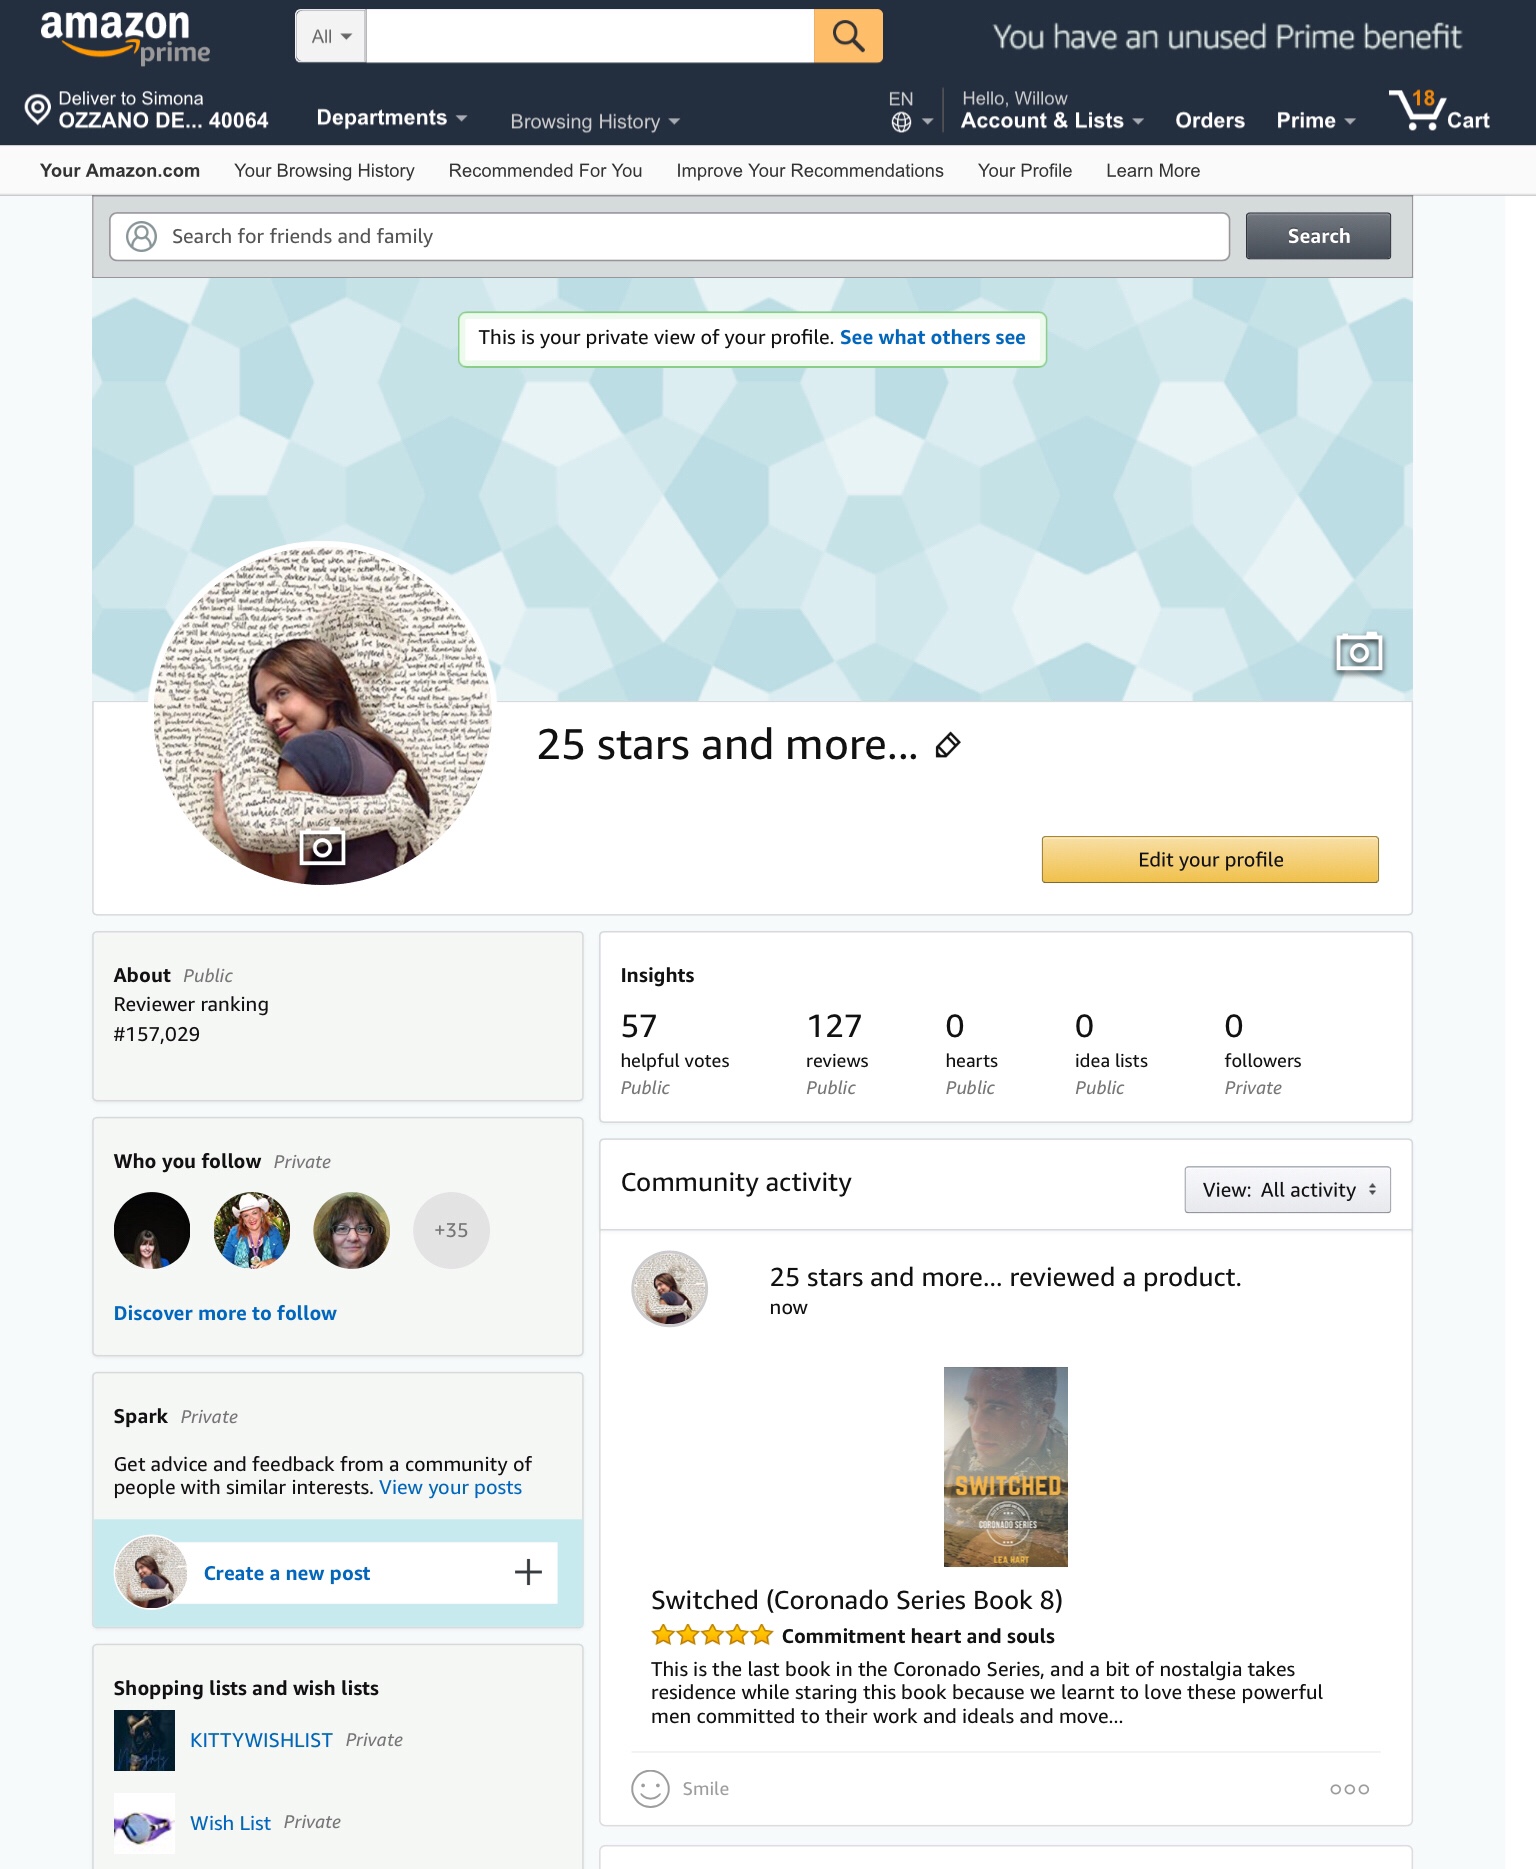The width and height of the screenshot is (1536, 1869).
Task: Open the Switched book cover thumbnail
Action: (1005, 1466)
